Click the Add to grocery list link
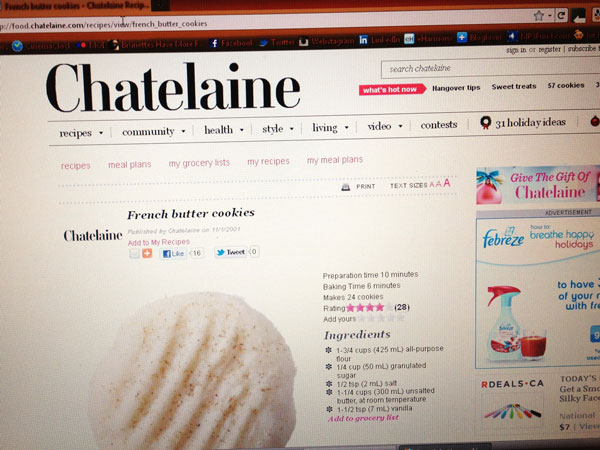Image resolution: width=600 pixels, height=450 pixels. [363, 418]
